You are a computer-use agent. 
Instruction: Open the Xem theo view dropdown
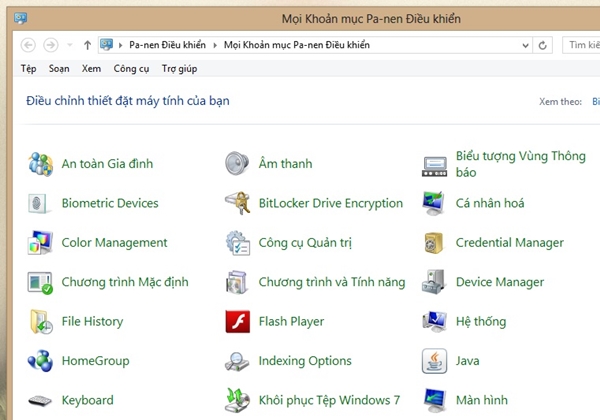pyautogui.click(x=596, y=101)
